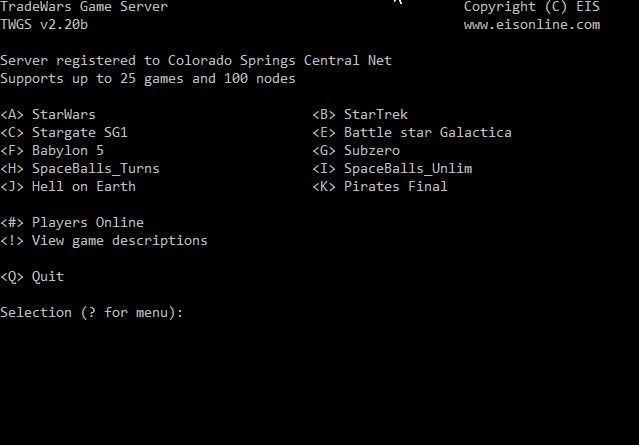Choose the Pirates Final game

pyautogui.click(x=380, y=186)
